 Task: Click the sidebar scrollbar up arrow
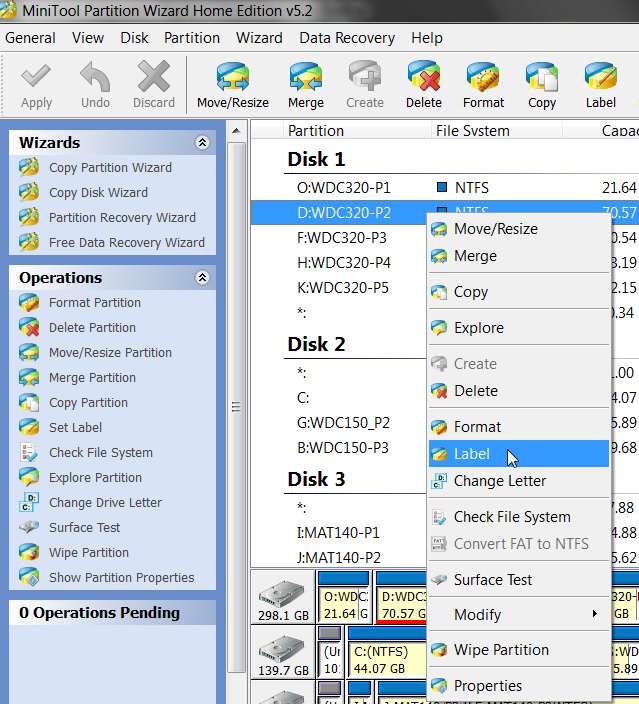(236, 132)
